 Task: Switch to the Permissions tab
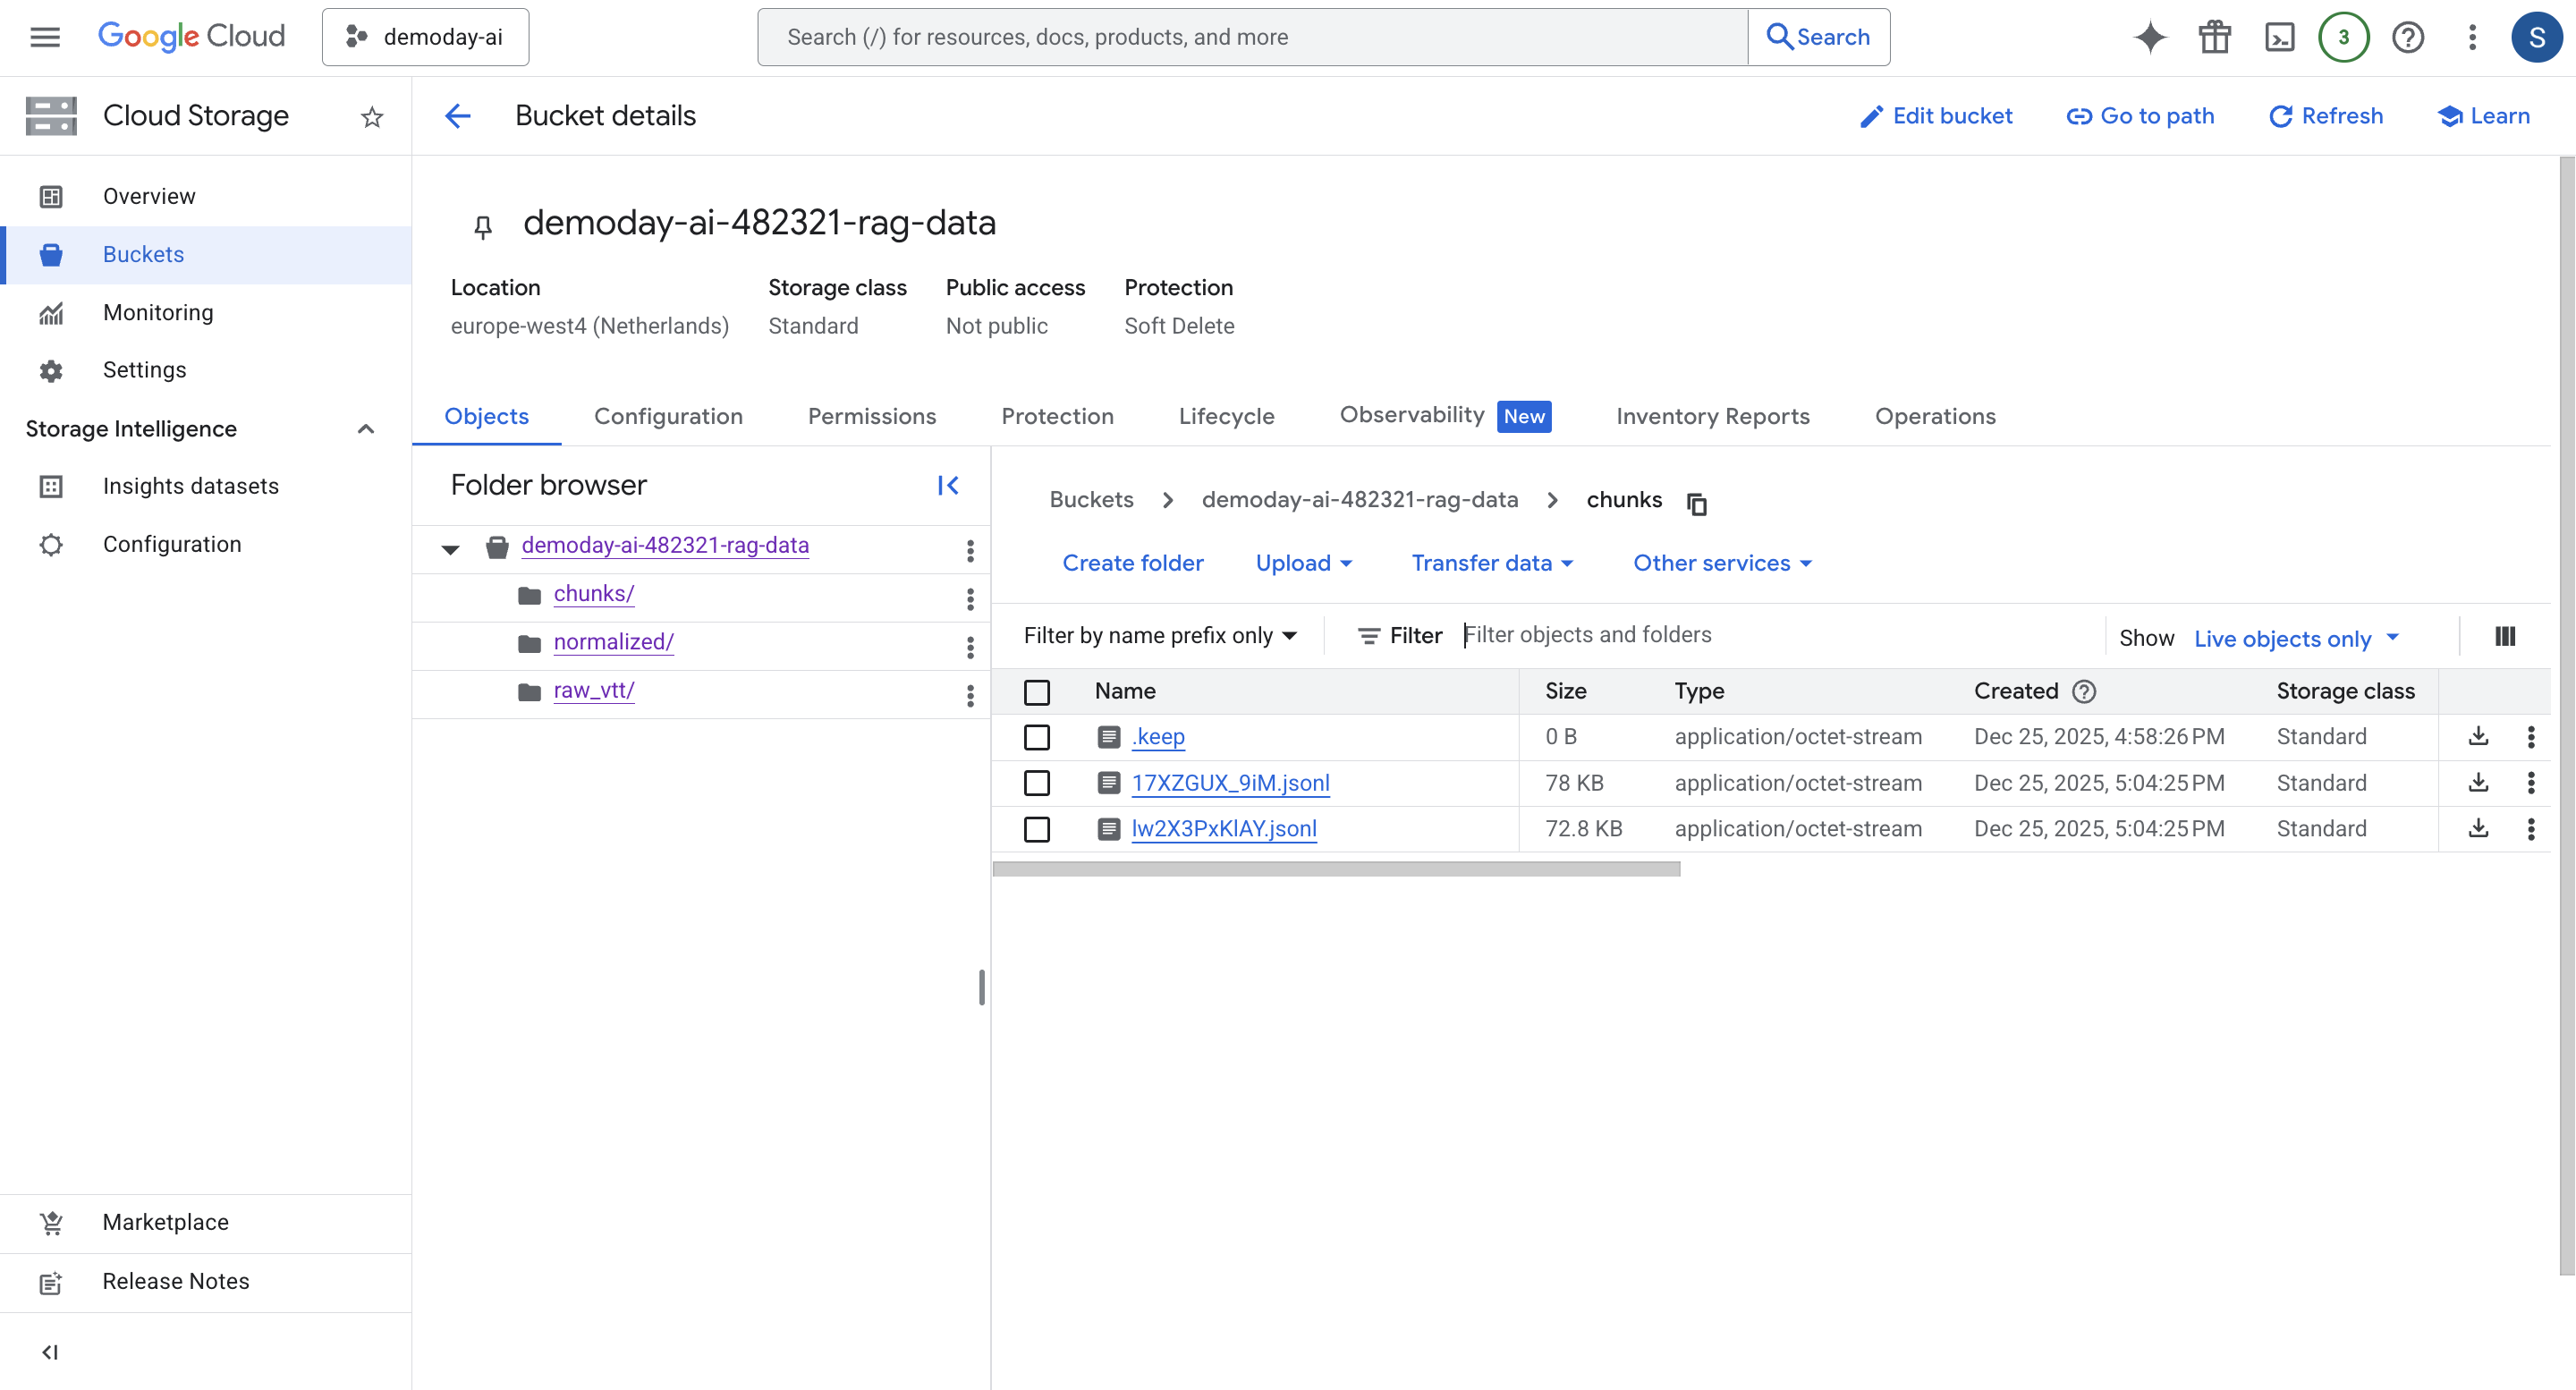coord(871,416)
